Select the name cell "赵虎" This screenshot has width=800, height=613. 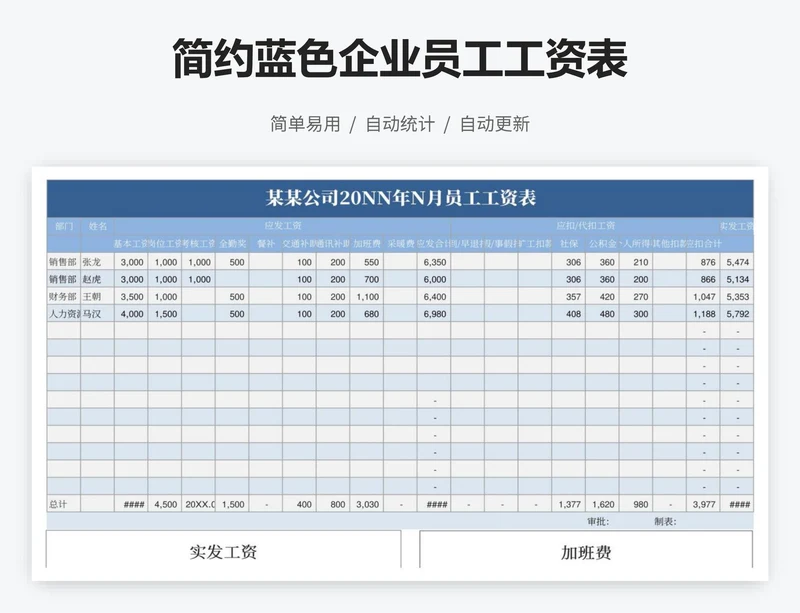coord(97,279)
